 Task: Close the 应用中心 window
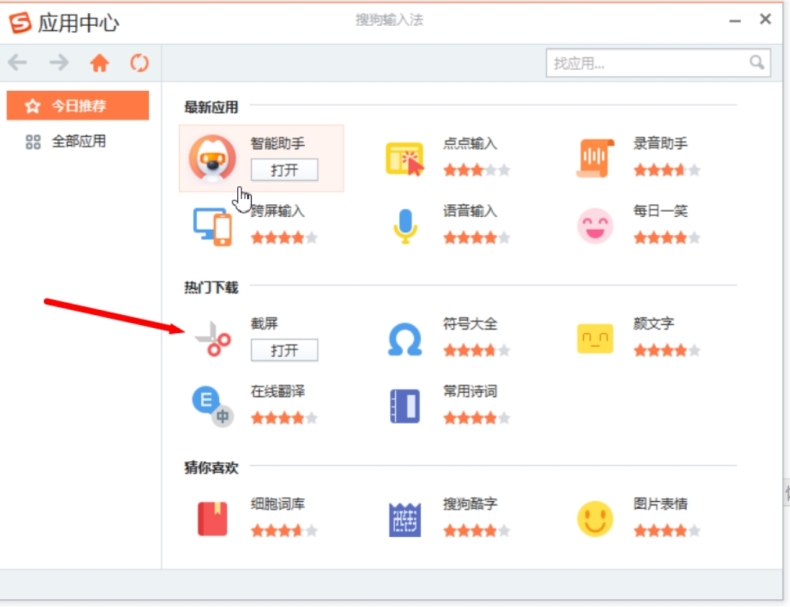tap(765, 19)
